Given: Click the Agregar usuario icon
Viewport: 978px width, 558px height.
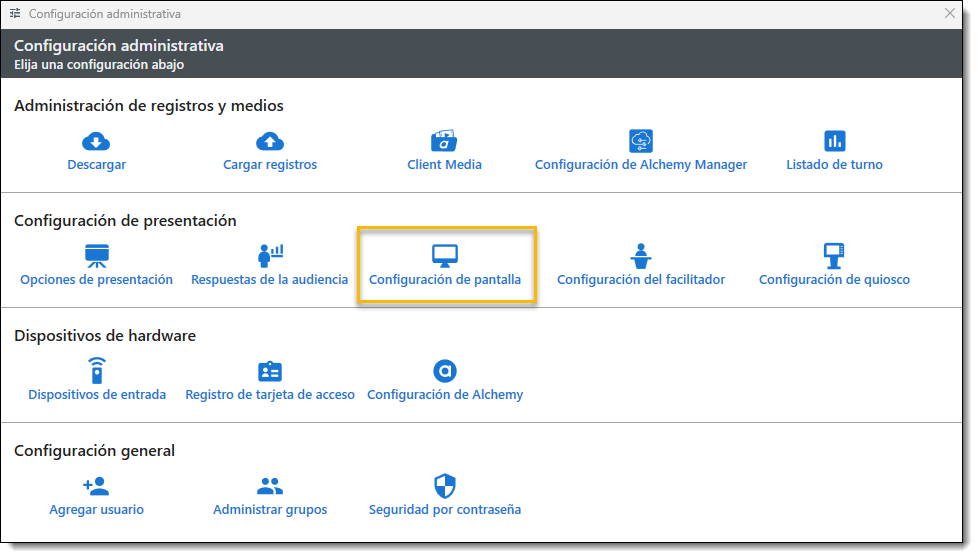Looking at the screenshot, I should 96,486.
